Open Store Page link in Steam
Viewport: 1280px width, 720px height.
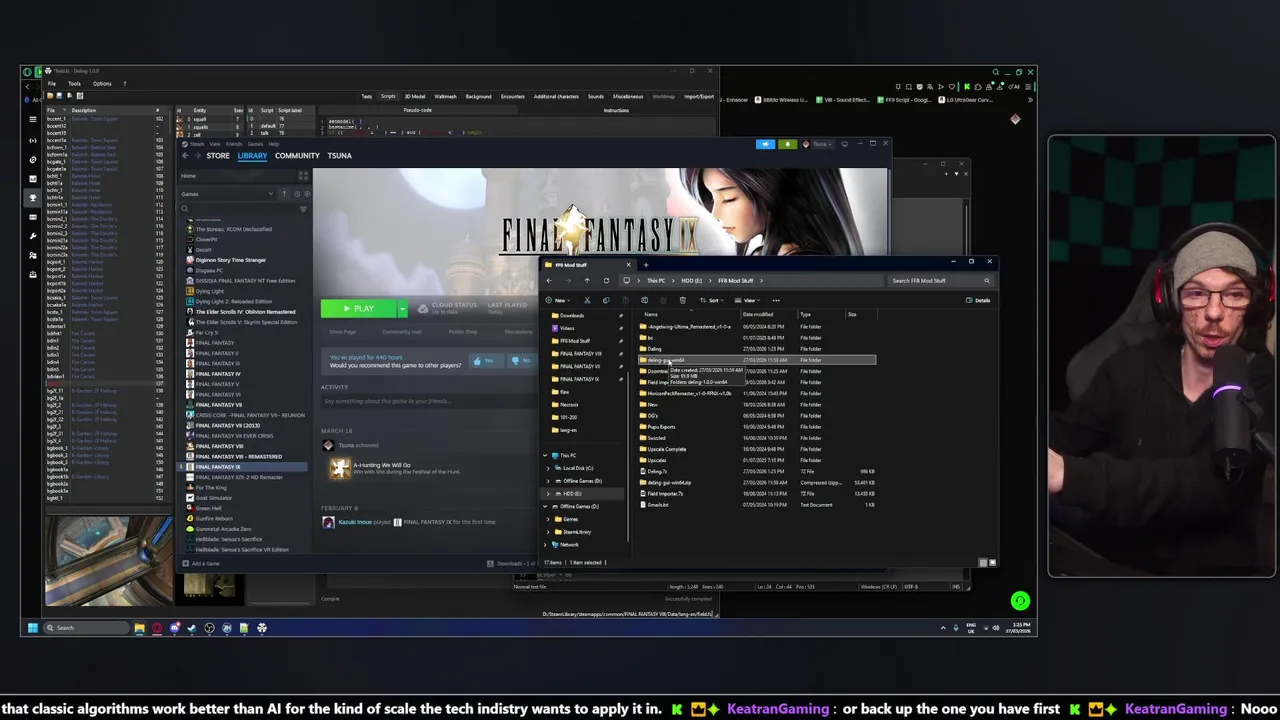coord(343,332)
